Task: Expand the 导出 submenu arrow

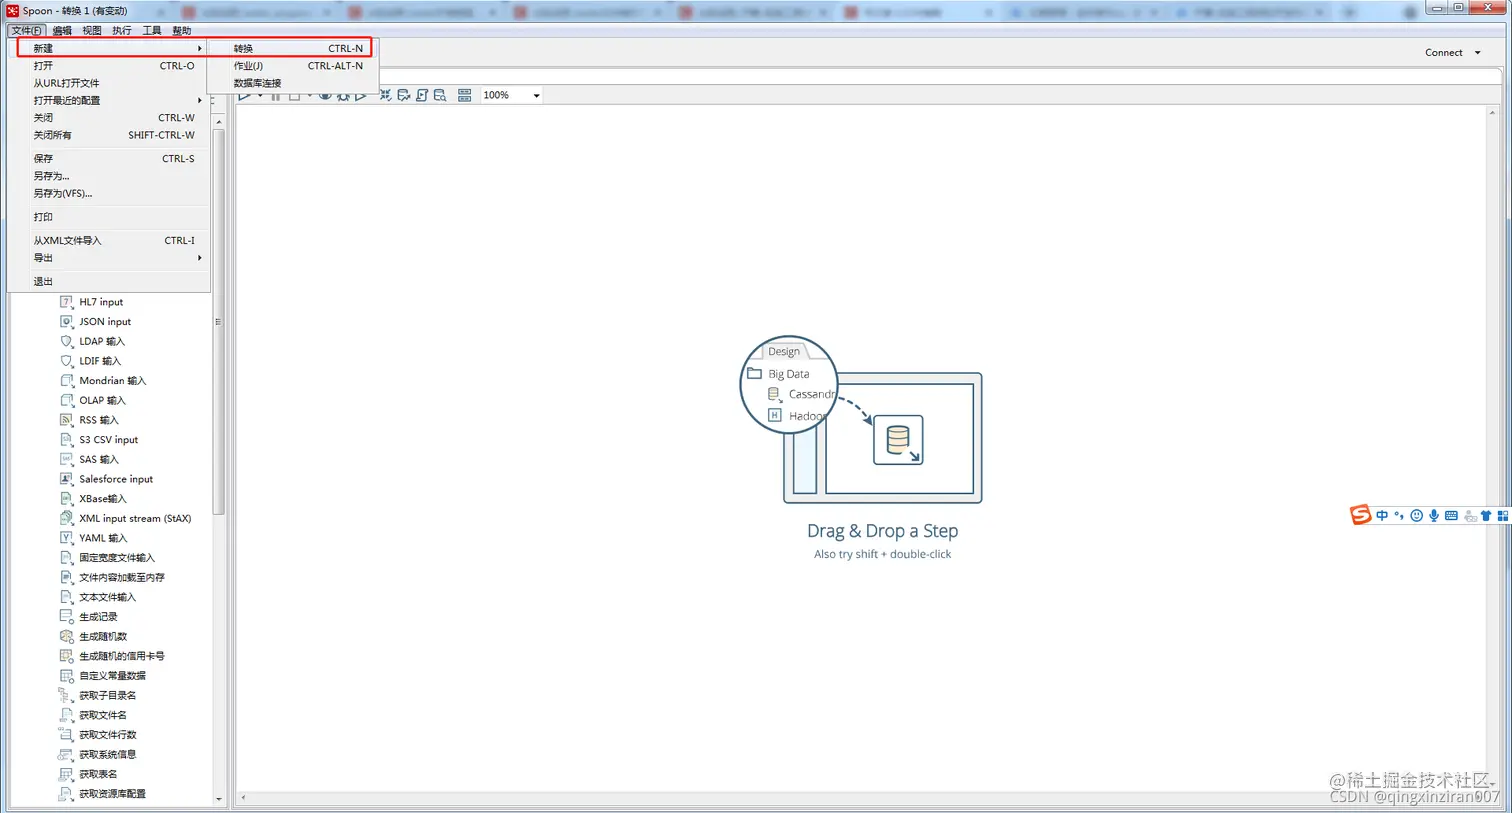Action: point(199,258)
